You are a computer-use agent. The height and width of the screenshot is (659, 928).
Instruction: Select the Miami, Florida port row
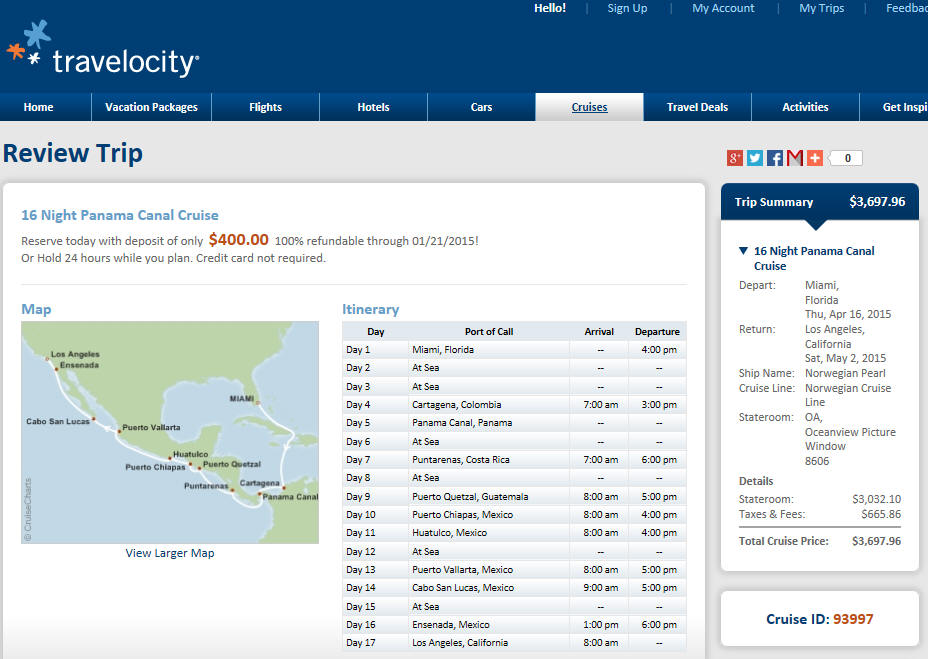click(x=514, y=350)
